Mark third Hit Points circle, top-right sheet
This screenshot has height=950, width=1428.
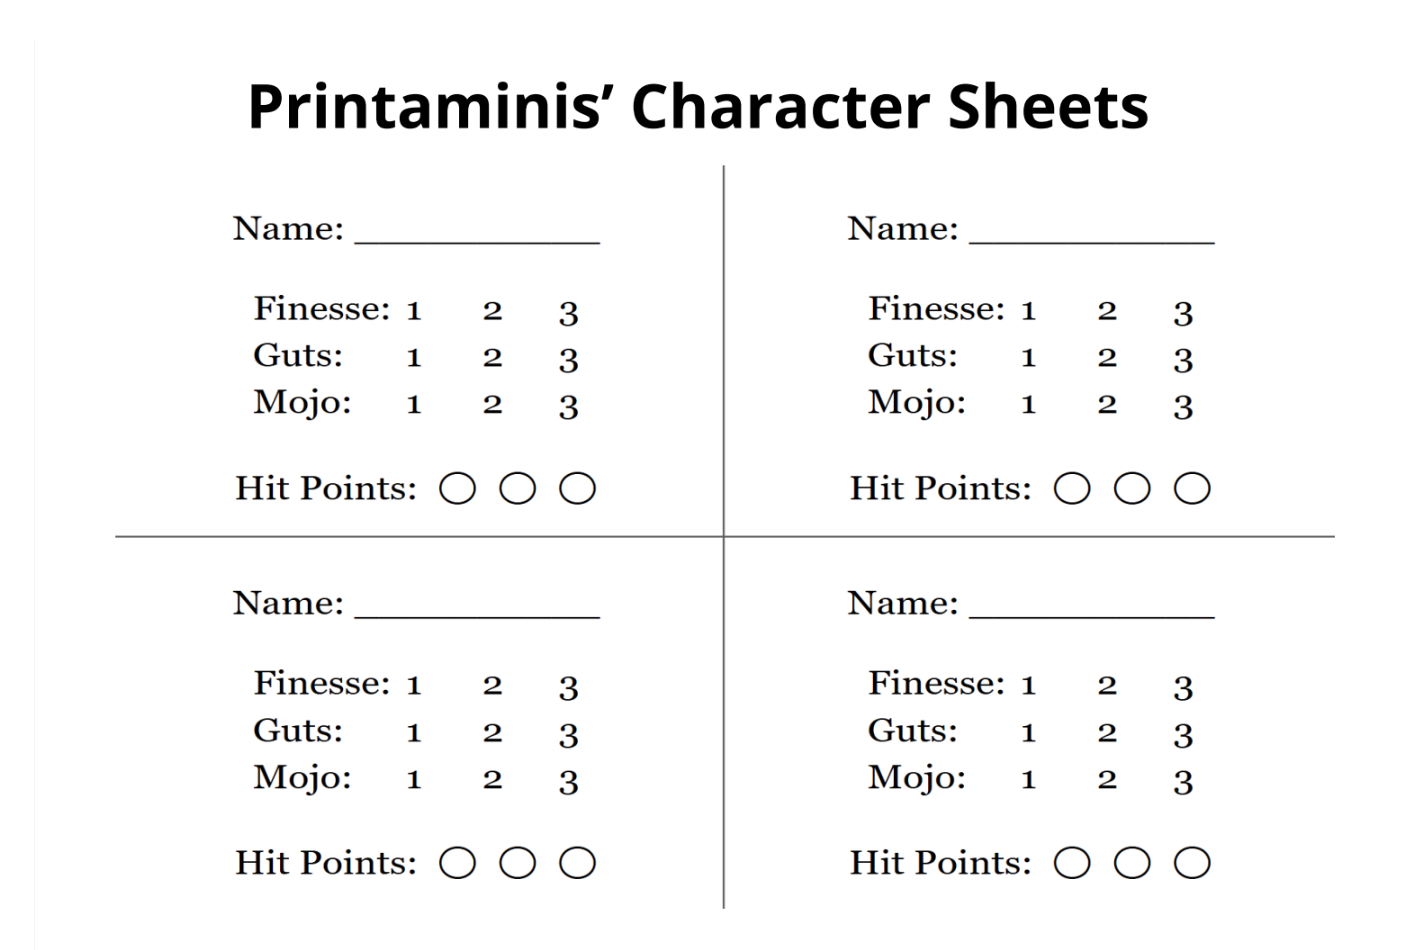click(1192, 489)
